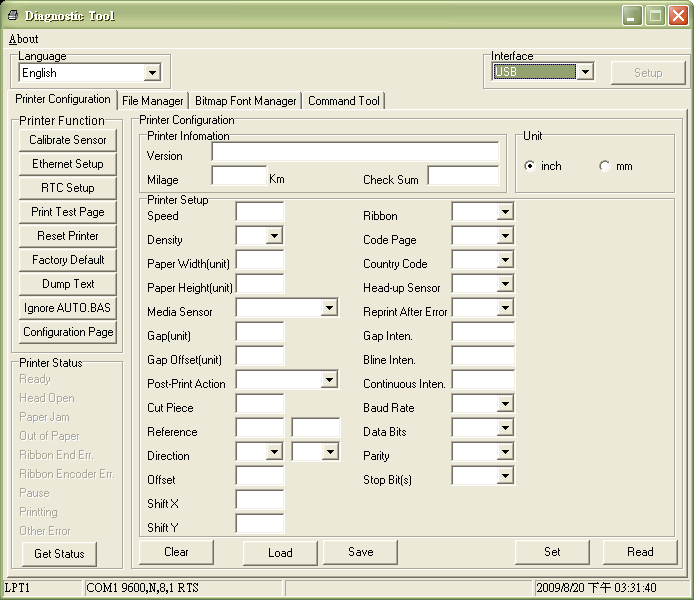Select the mm unit radio button
This screenshot has height=600, width=694.
pos(605,166)
